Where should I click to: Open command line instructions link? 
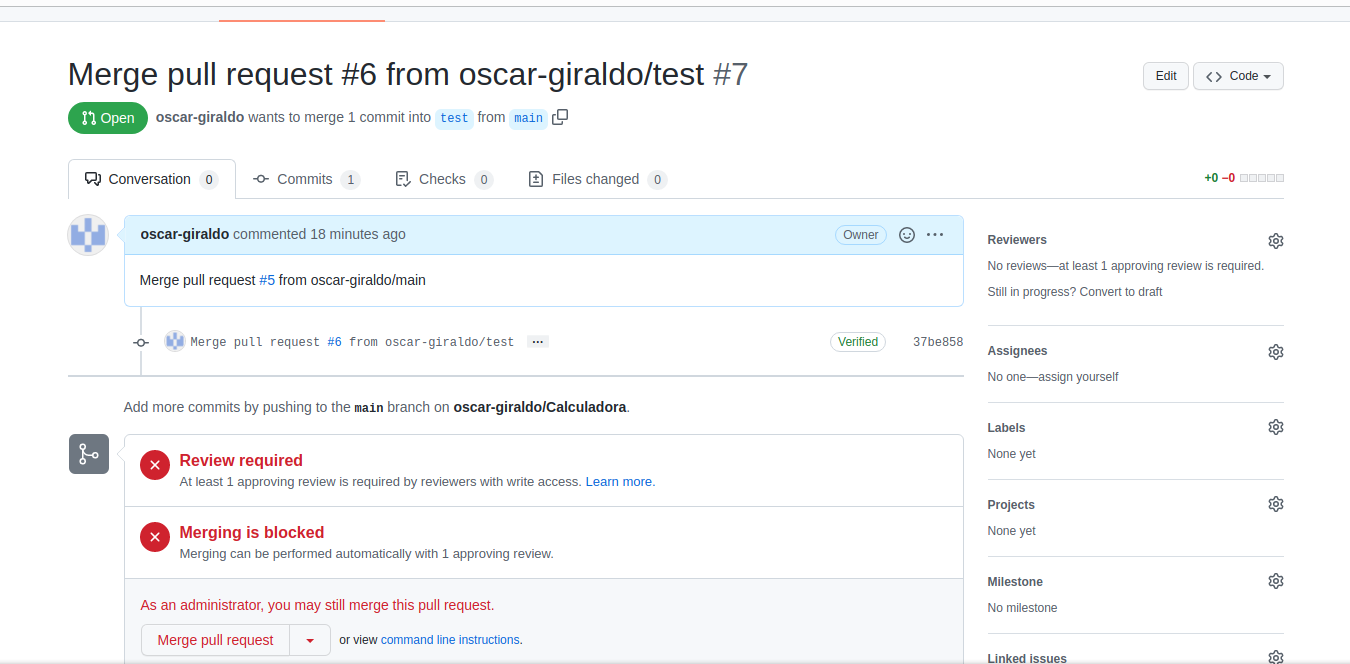(450, 640)
